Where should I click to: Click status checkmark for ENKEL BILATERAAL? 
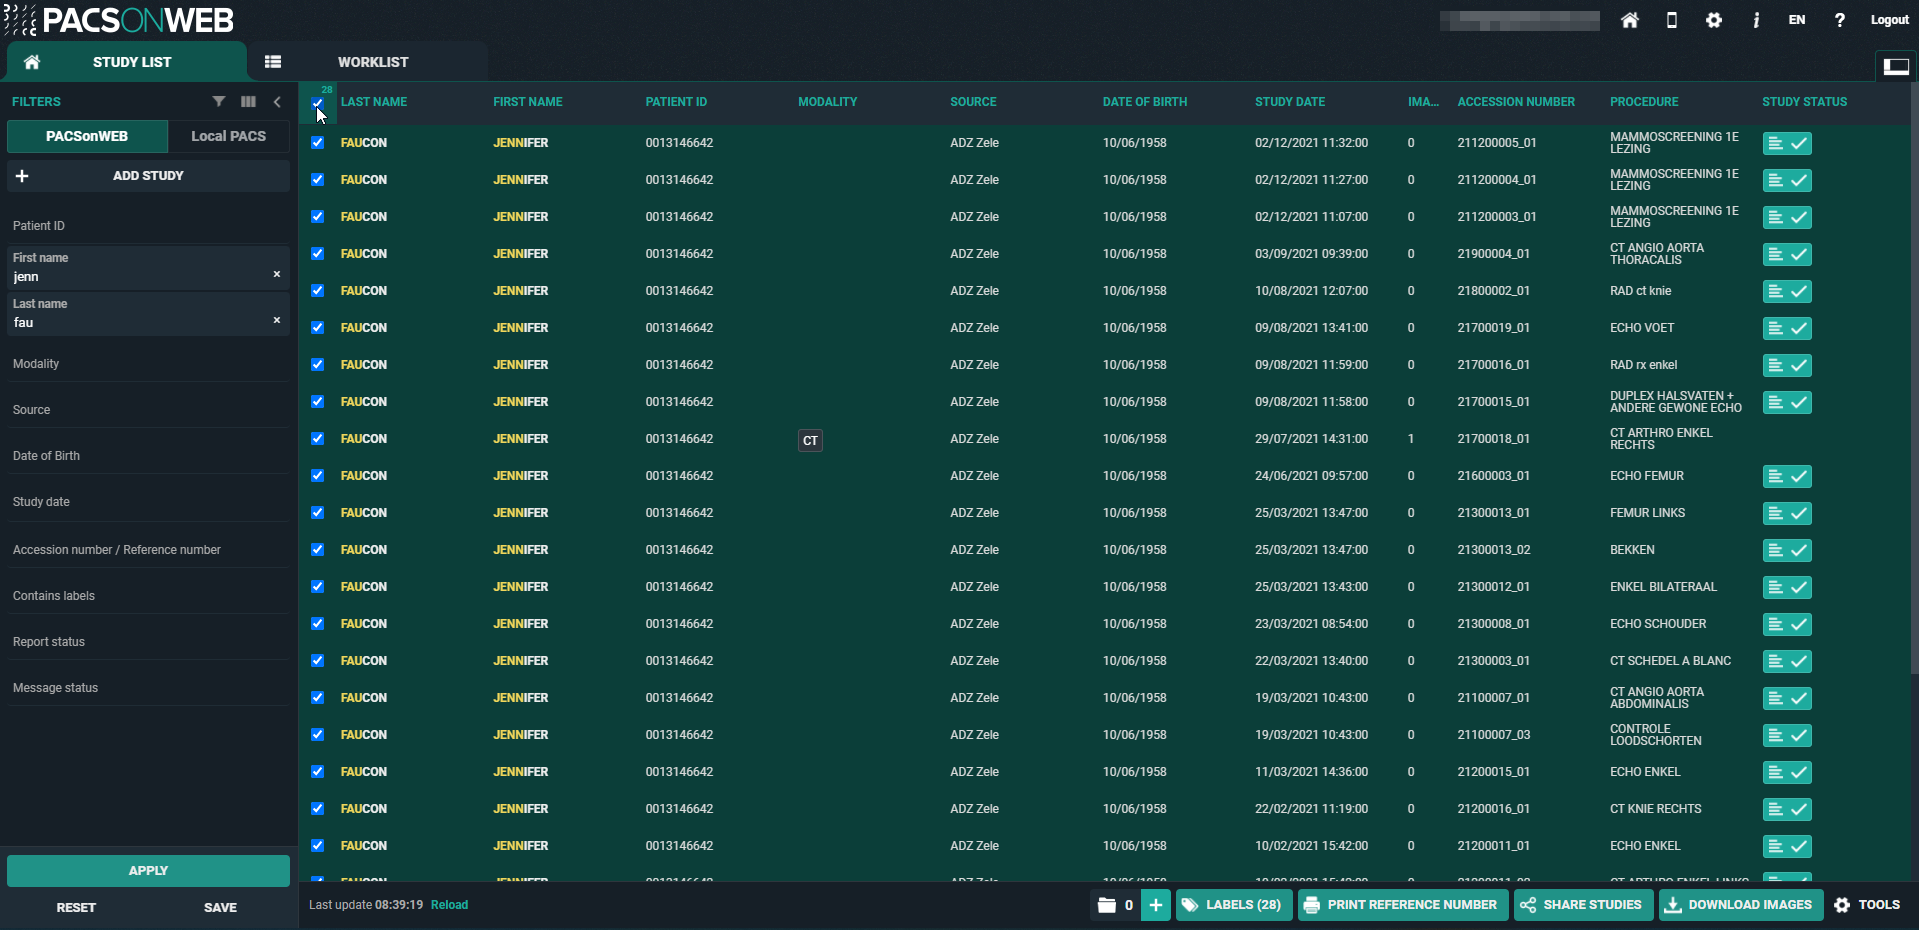tap(1799, 587)
